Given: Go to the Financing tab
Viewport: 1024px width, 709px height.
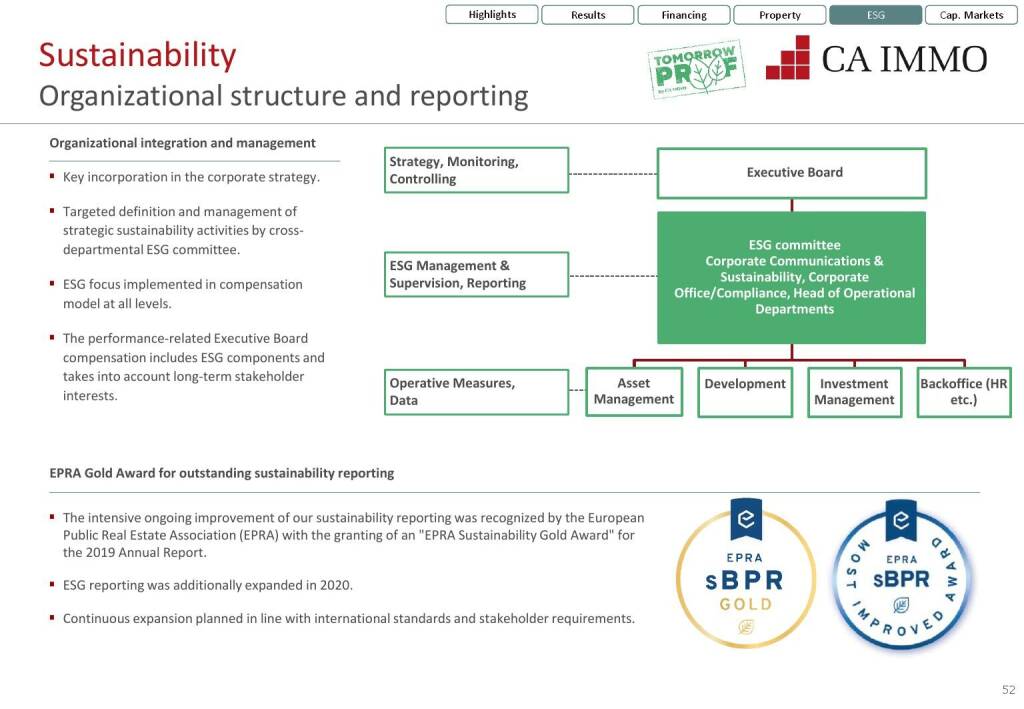Looking at the screenshot, I should point(684,15).
